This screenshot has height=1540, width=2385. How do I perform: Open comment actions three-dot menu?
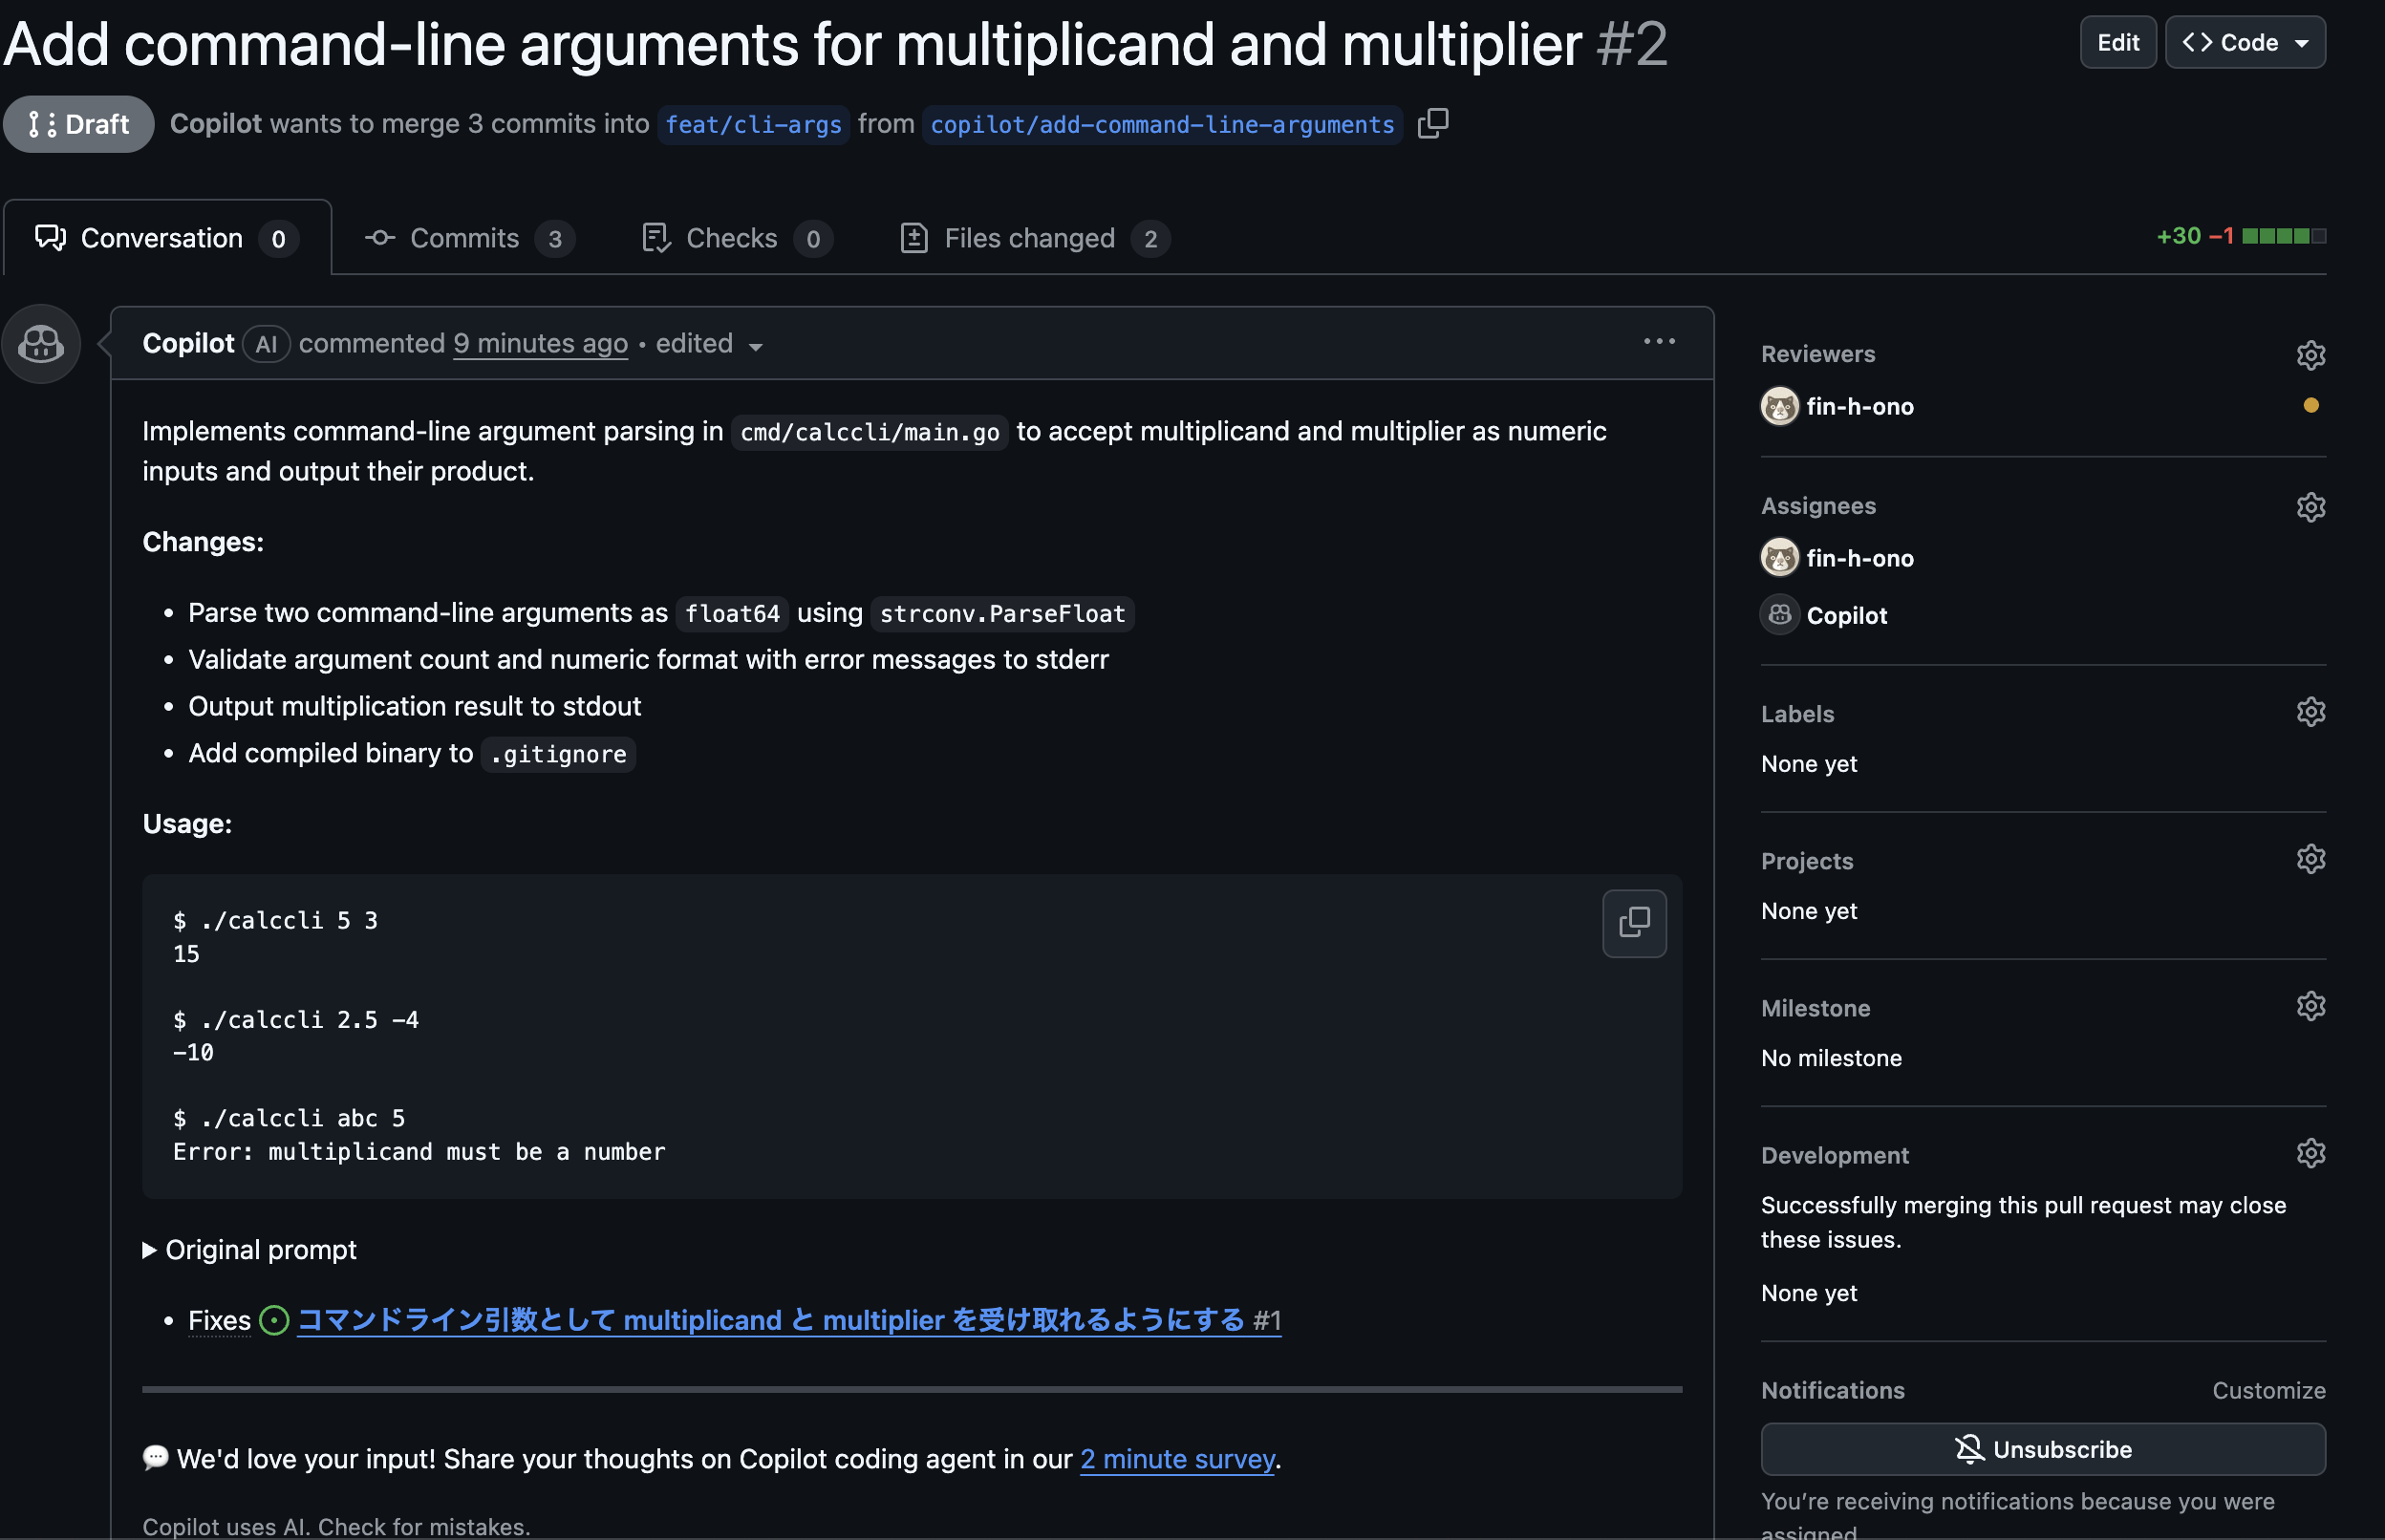[x=1658, y=342]
